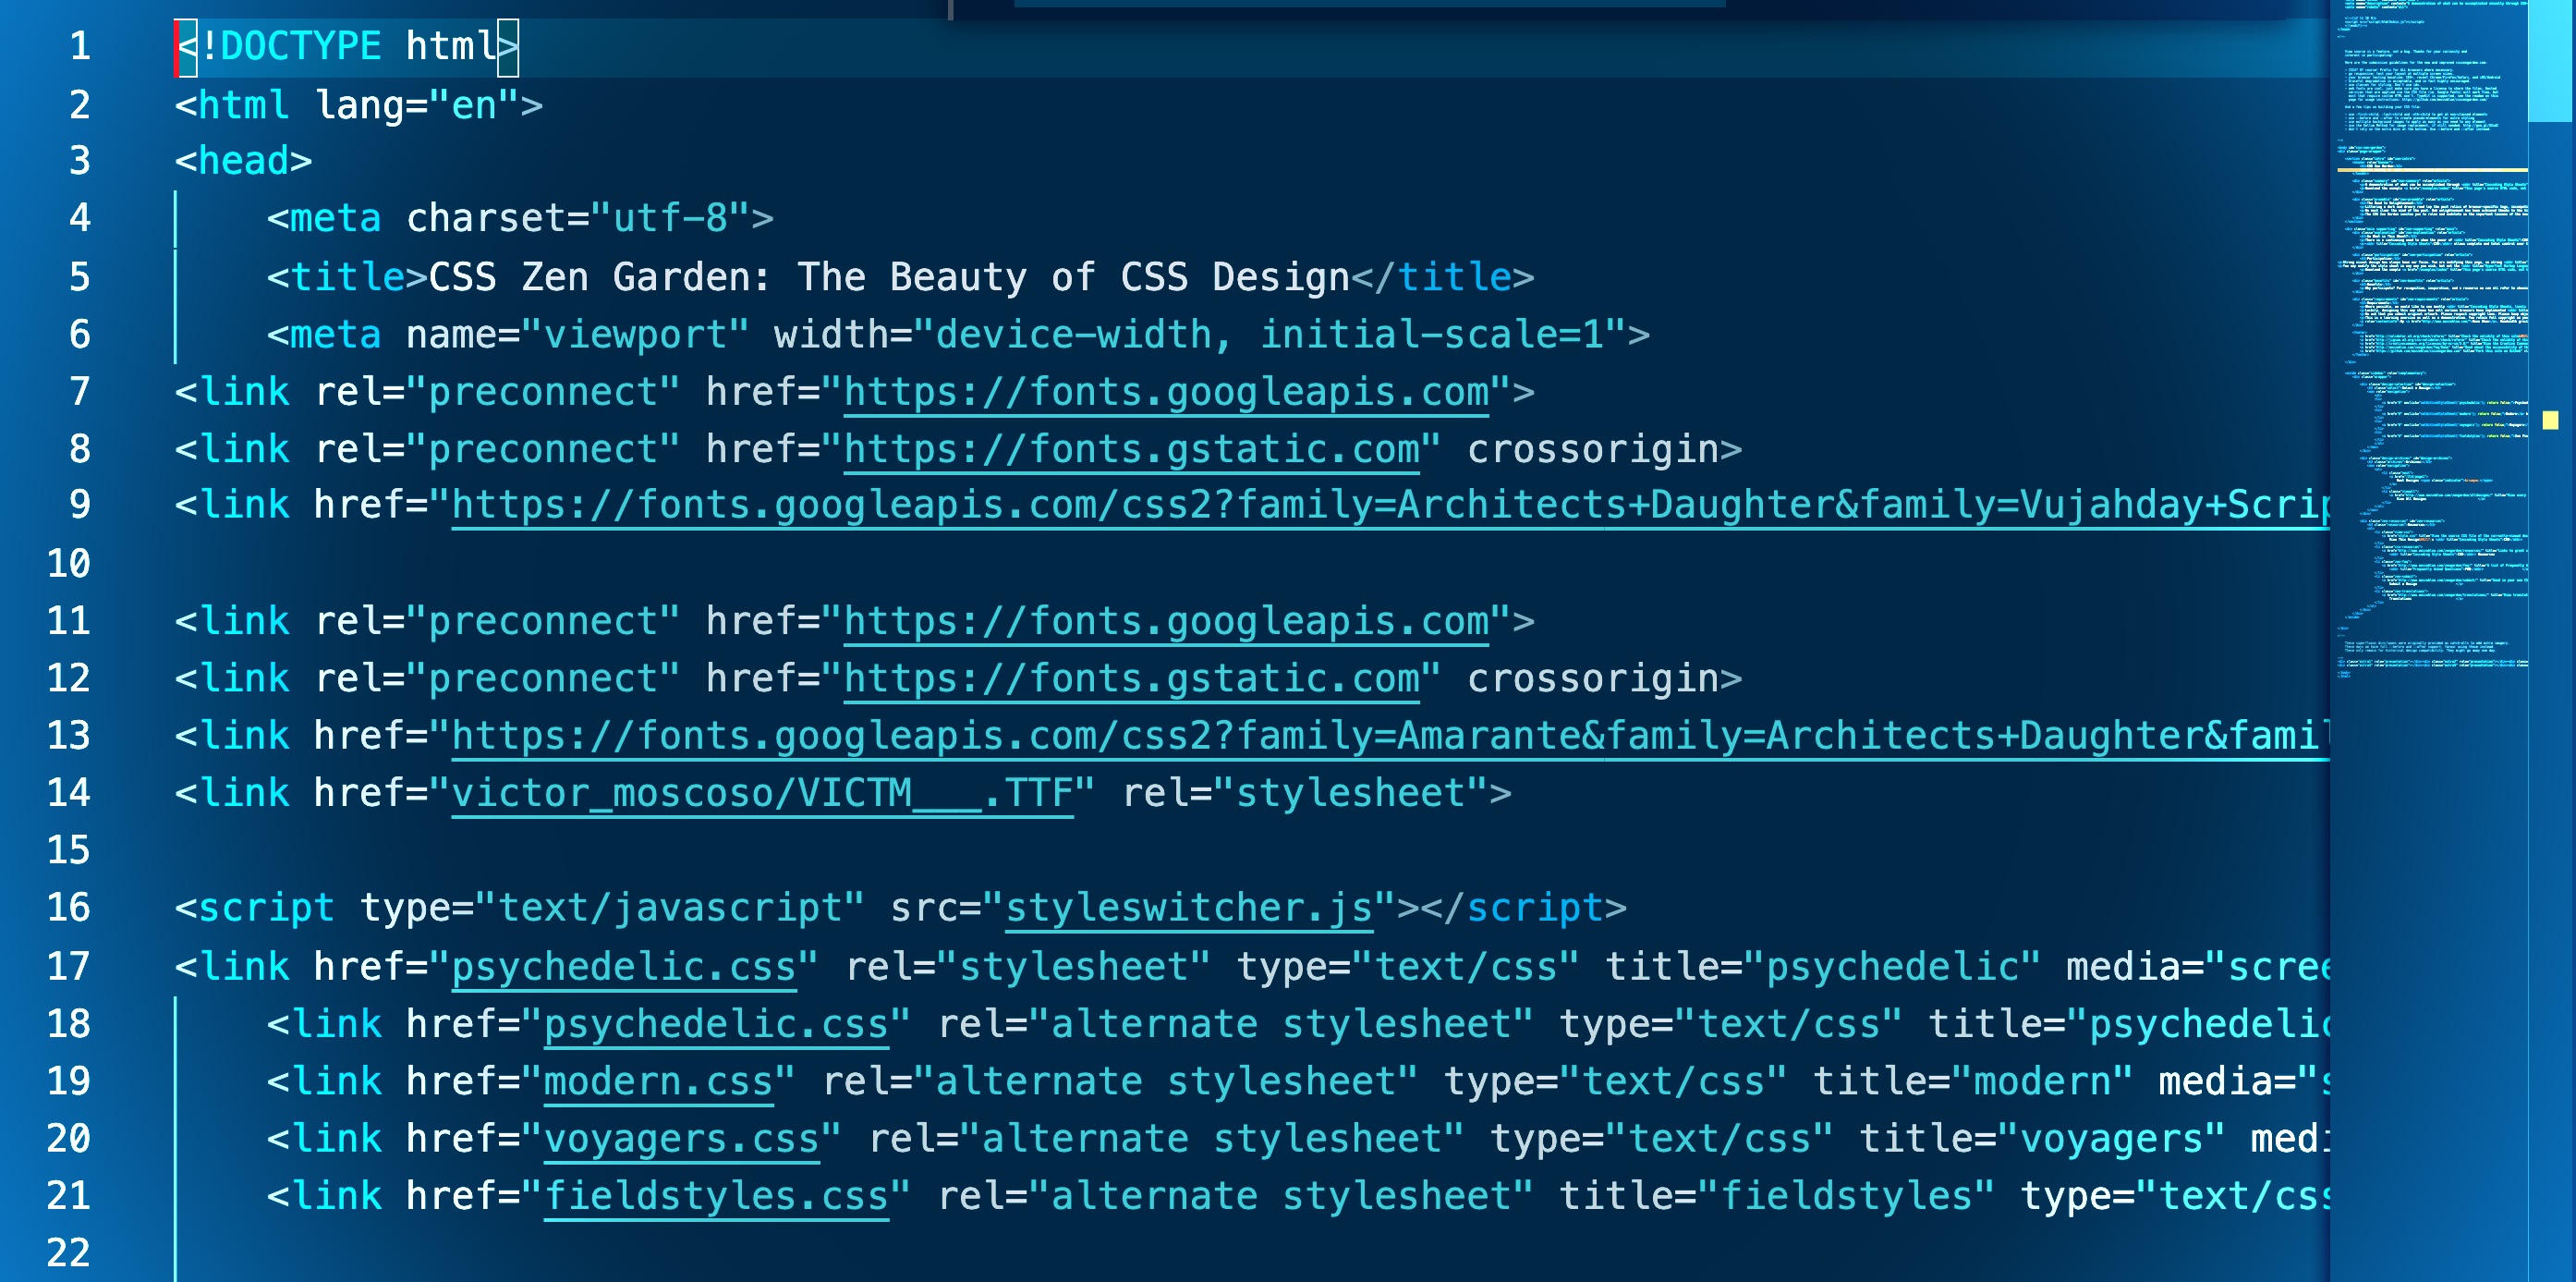The image size is (2576, 1282).
Task: Open psychedelic.css link on line 18
Action: tap(716, 1024)
